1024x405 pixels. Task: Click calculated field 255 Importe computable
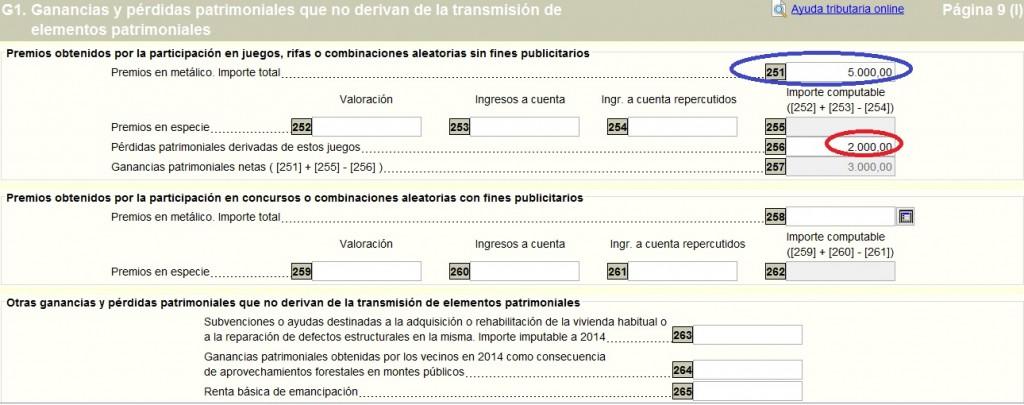(x=840, y=127)
